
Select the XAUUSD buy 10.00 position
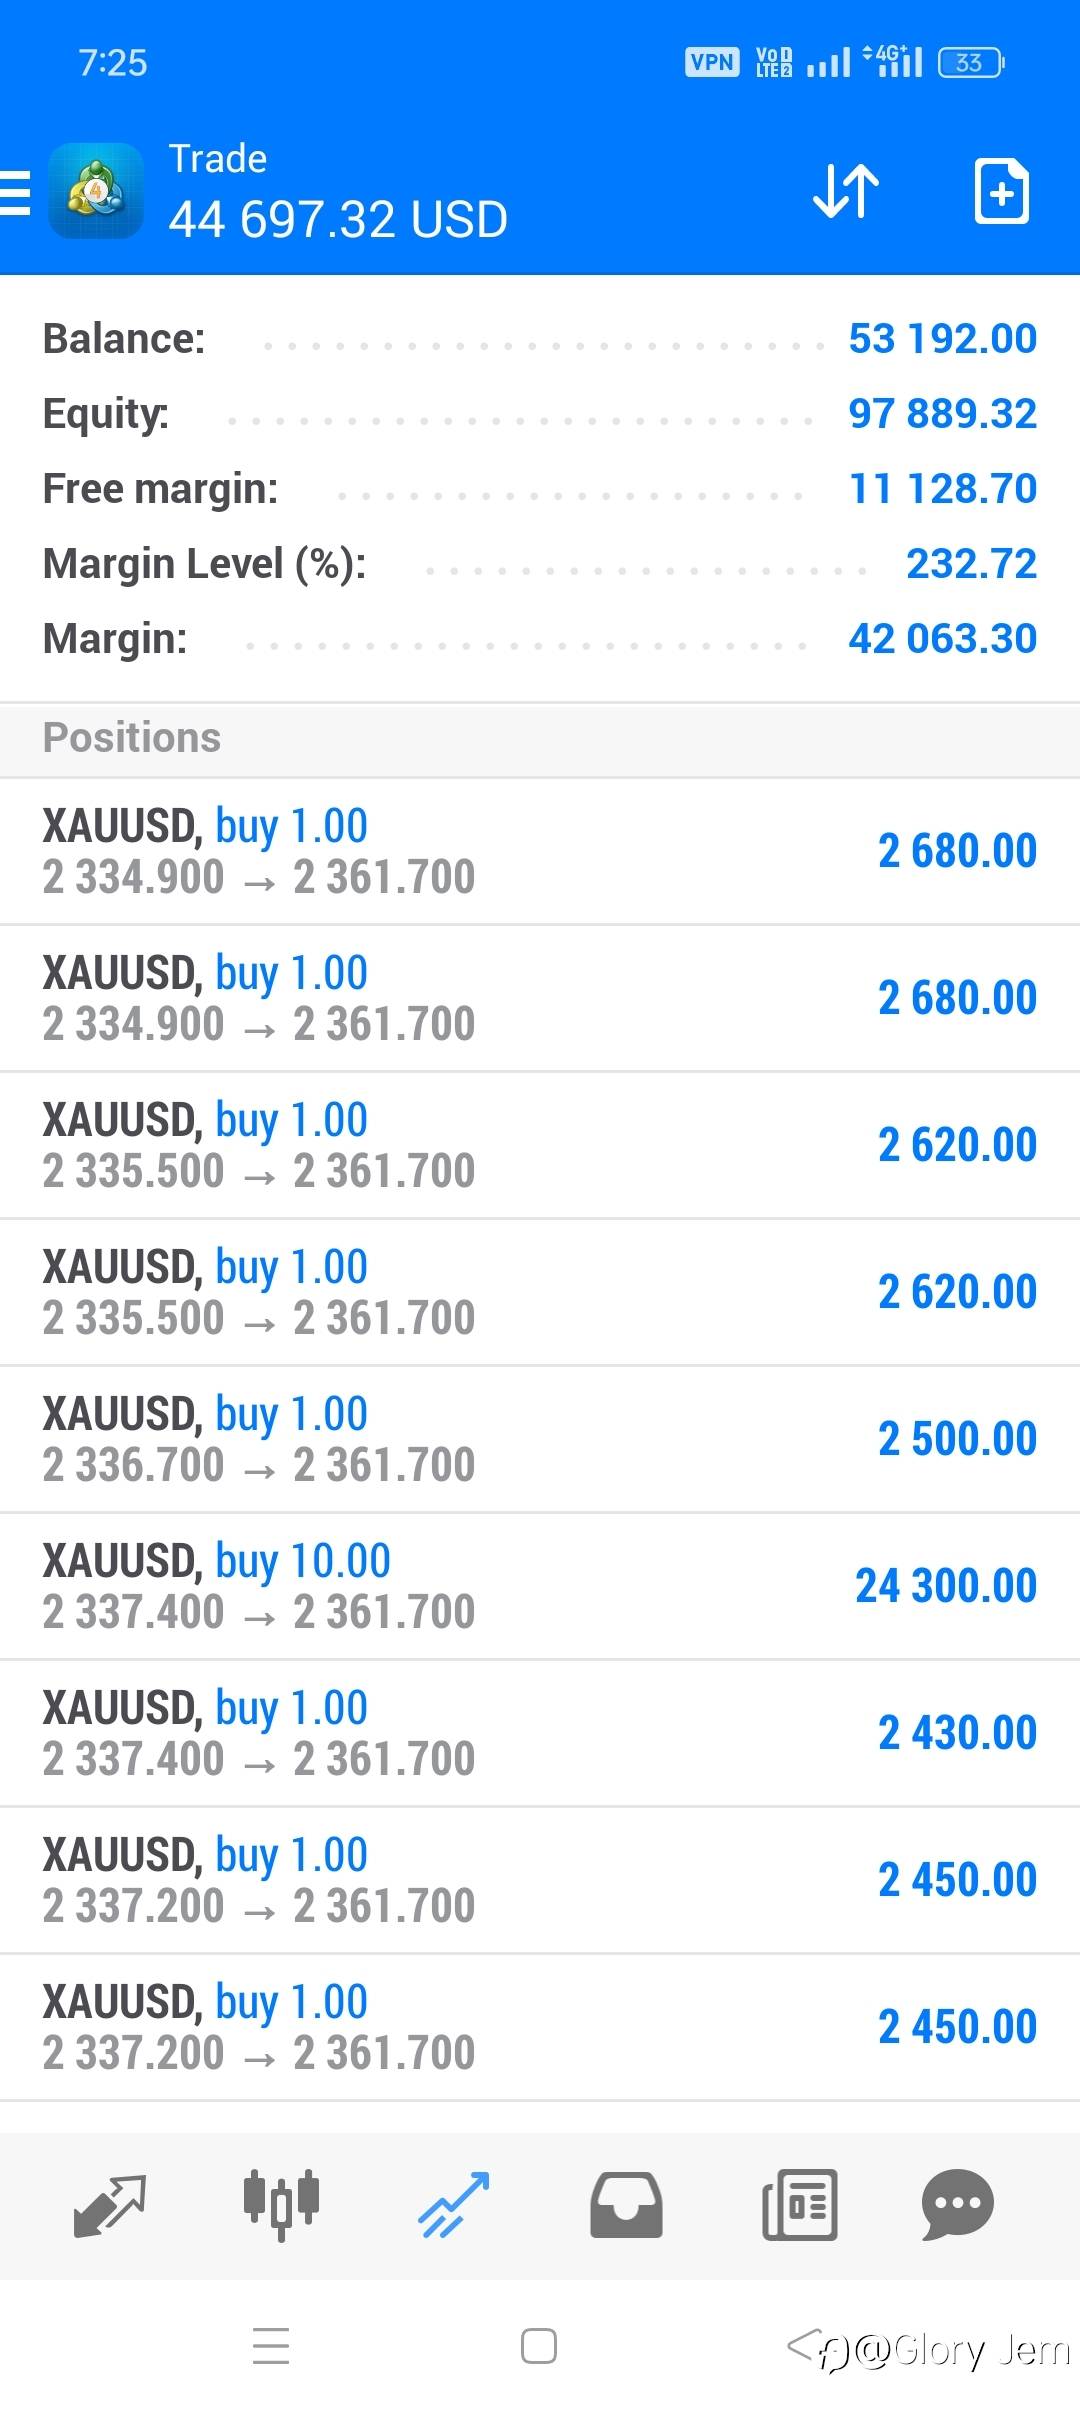[540, 1586]
